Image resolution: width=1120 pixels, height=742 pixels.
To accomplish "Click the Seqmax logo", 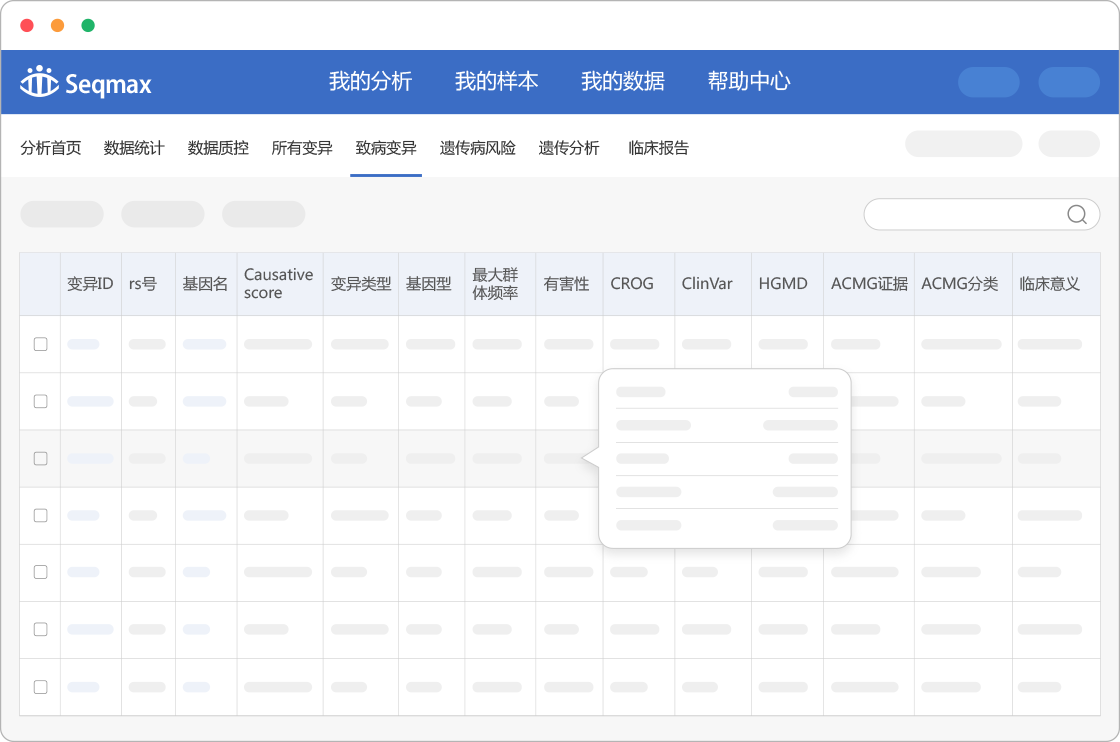I will click(x=86, y=82).
